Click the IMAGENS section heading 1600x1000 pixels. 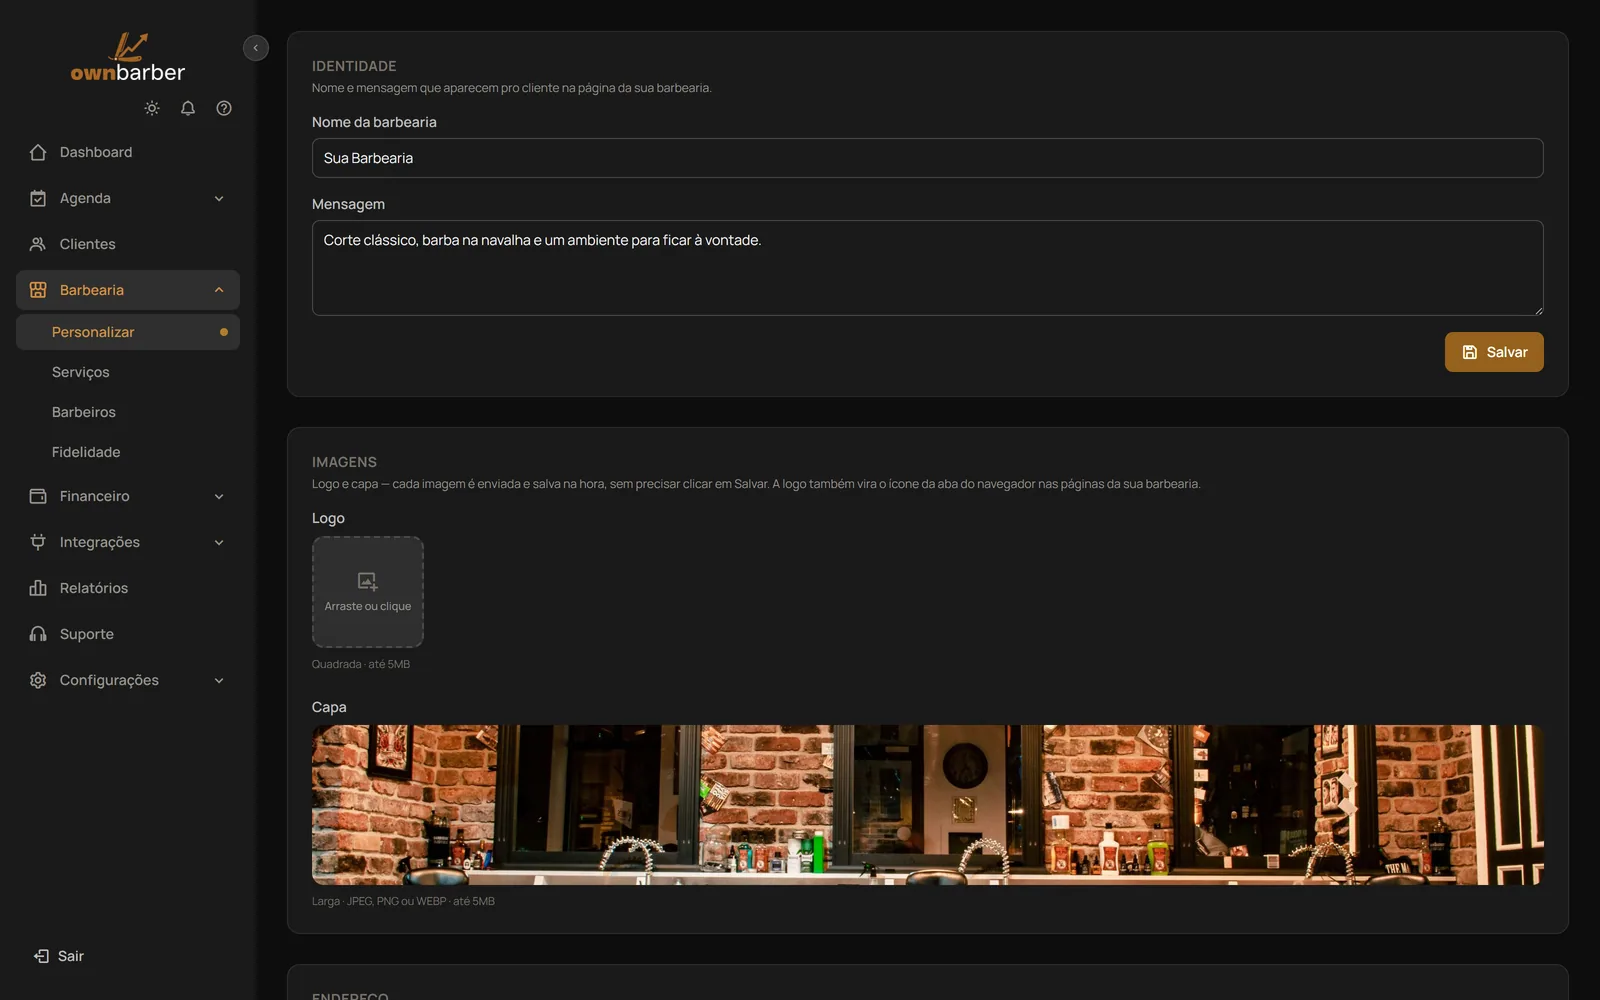[x=344, y=462]
